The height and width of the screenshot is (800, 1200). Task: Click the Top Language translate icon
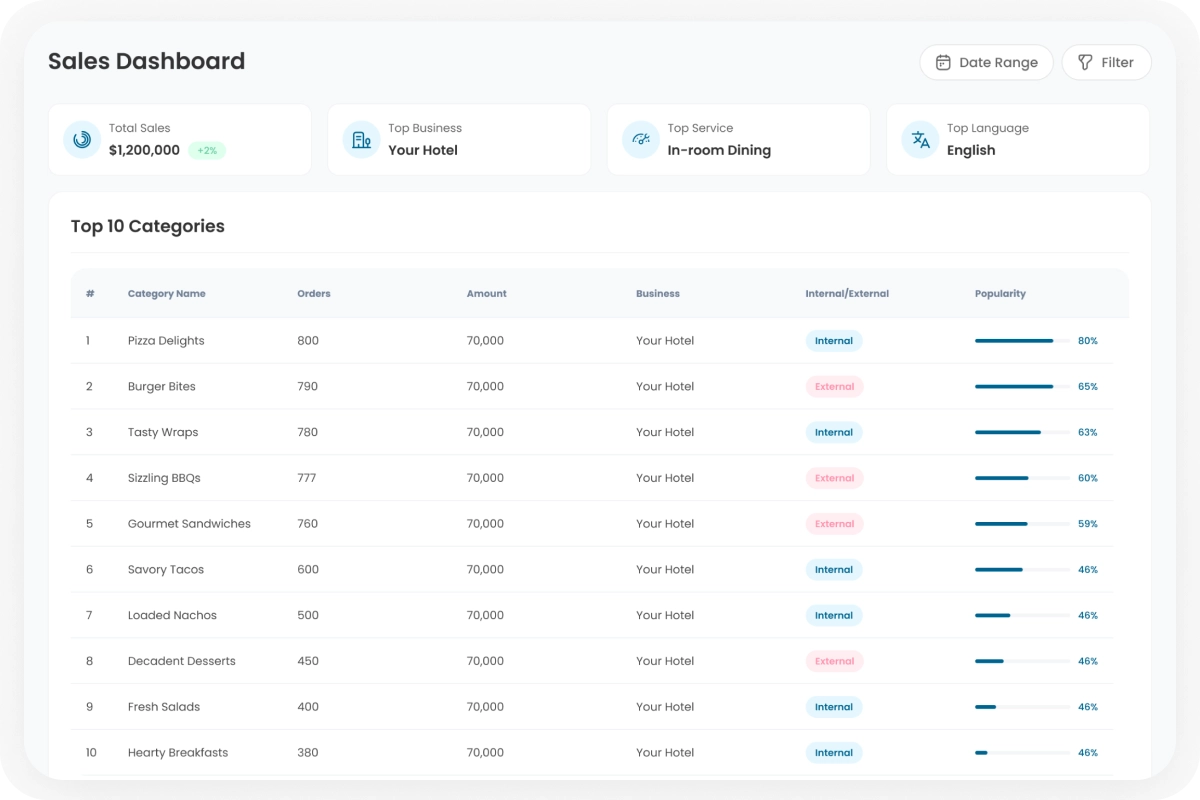[x=920, y=140]
